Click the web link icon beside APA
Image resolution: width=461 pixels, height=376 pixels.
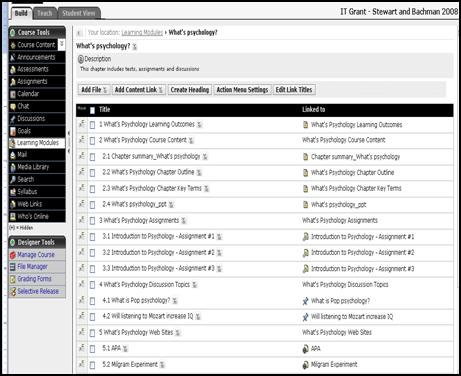(x=305, y=349)
